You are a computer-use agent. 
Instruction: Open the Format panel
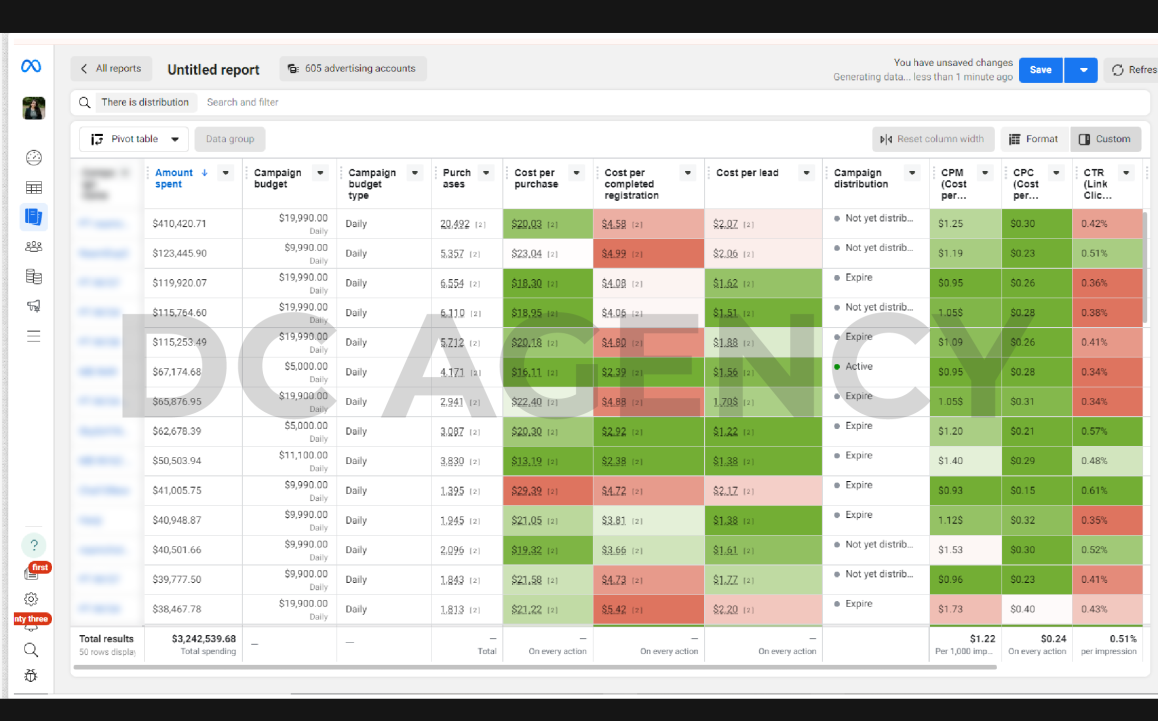coord(1035,139)
